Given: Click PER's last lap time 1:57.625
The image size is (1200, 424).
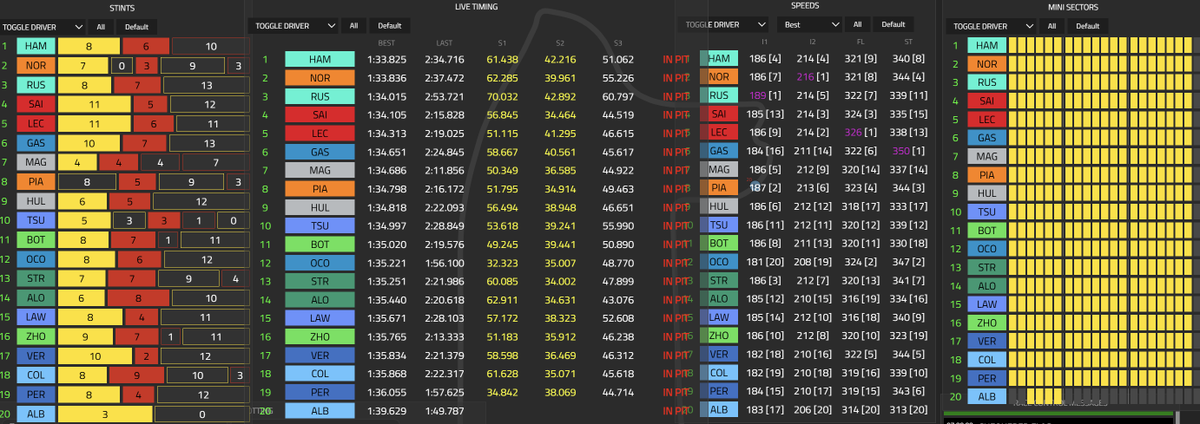Looking at the screenshot, I should tap(444, 392).
